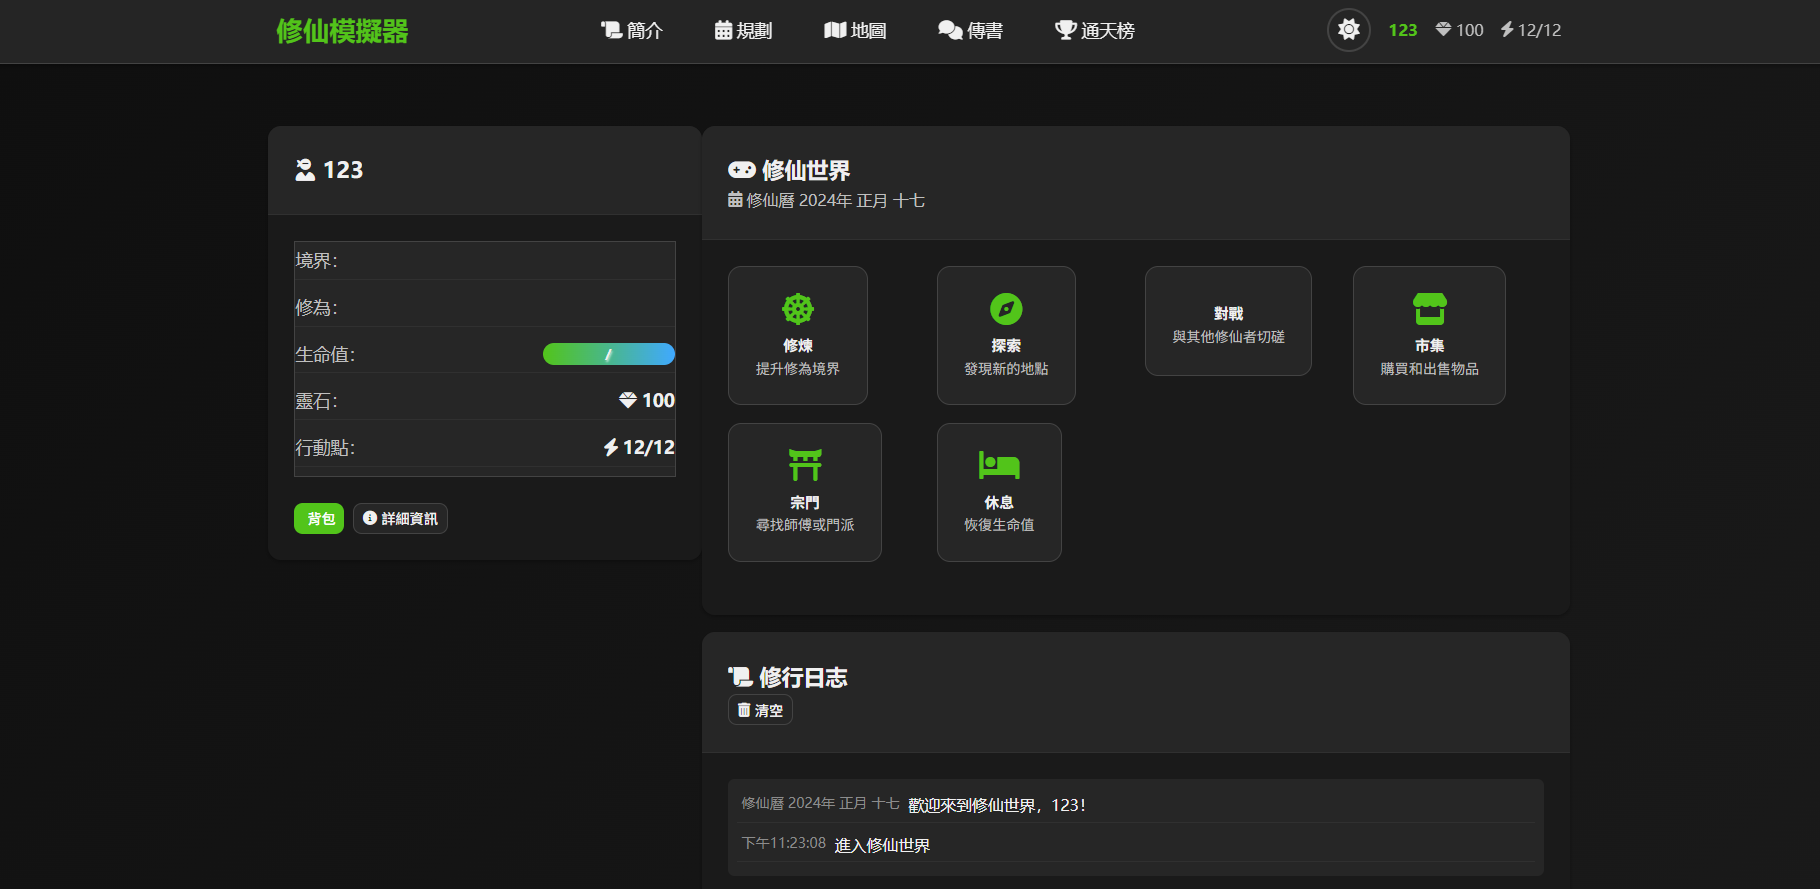Click the player avatar icon beside 123
The image size is (1820, 889).
305,170
